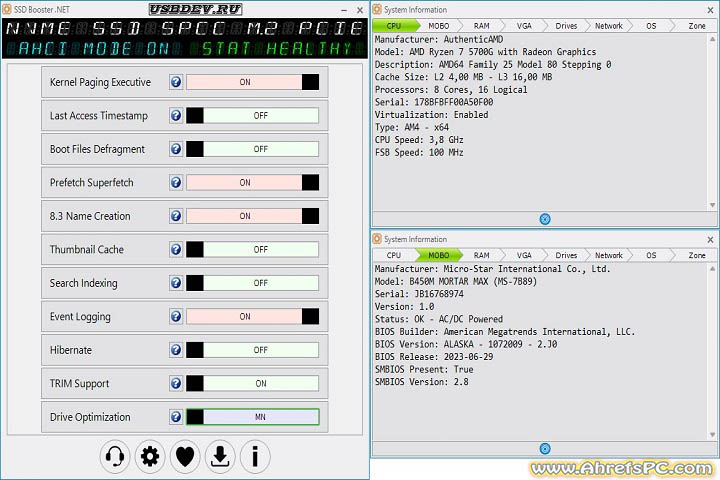
Task: Click SMBIOS Version: 2.8 line
Action: coord(422,382)
